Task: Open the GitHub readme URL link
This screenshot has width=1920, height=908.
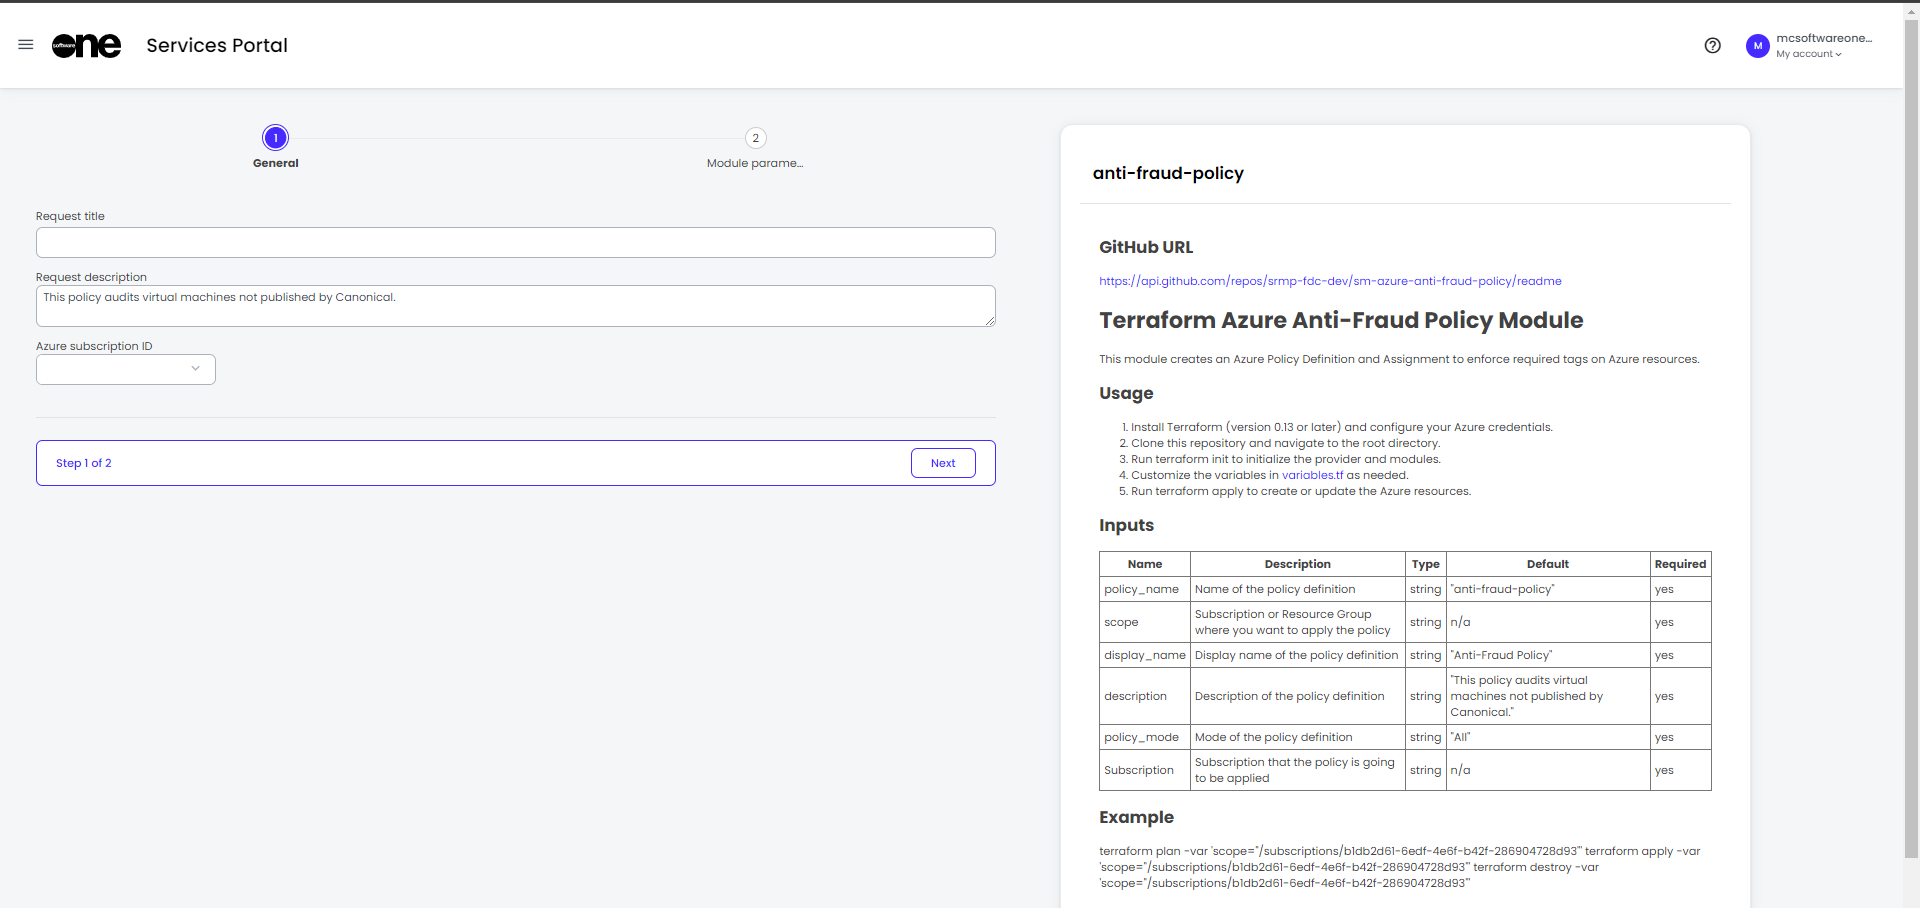Action: click(1329, 281)
